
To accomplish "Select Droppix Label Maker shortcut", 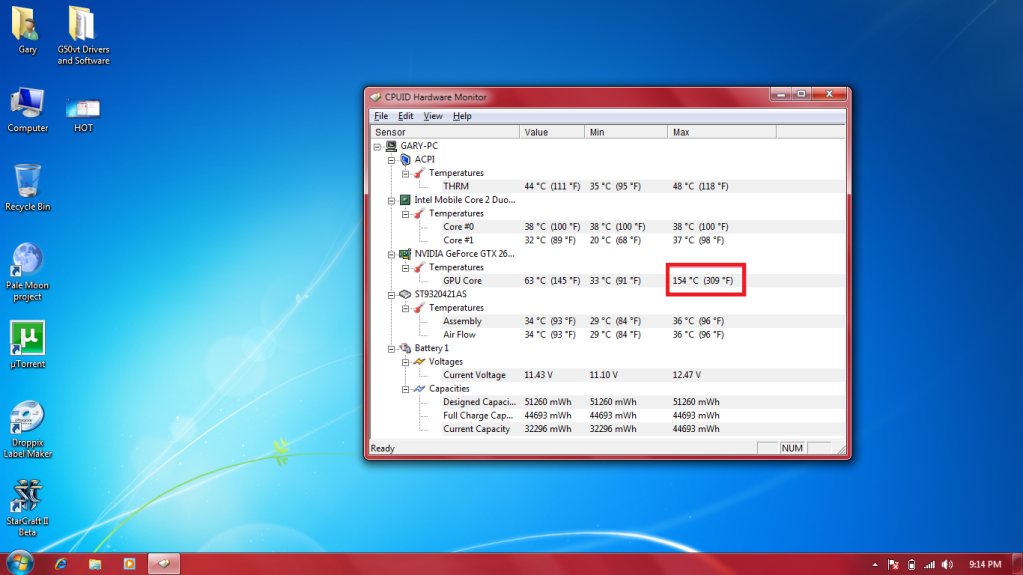I will [x=27, y=429].
